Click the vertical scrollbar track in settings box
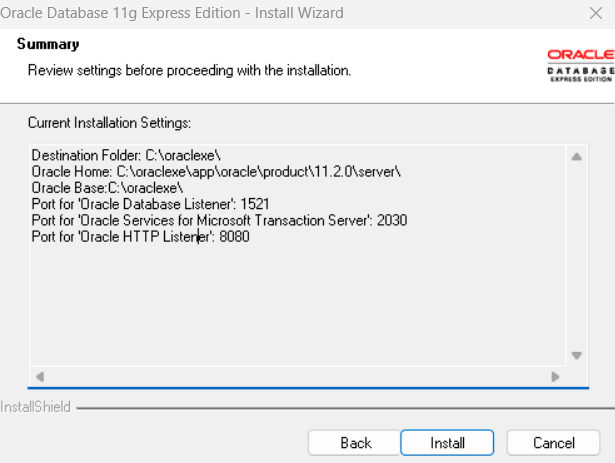 (x=577, y=256)
